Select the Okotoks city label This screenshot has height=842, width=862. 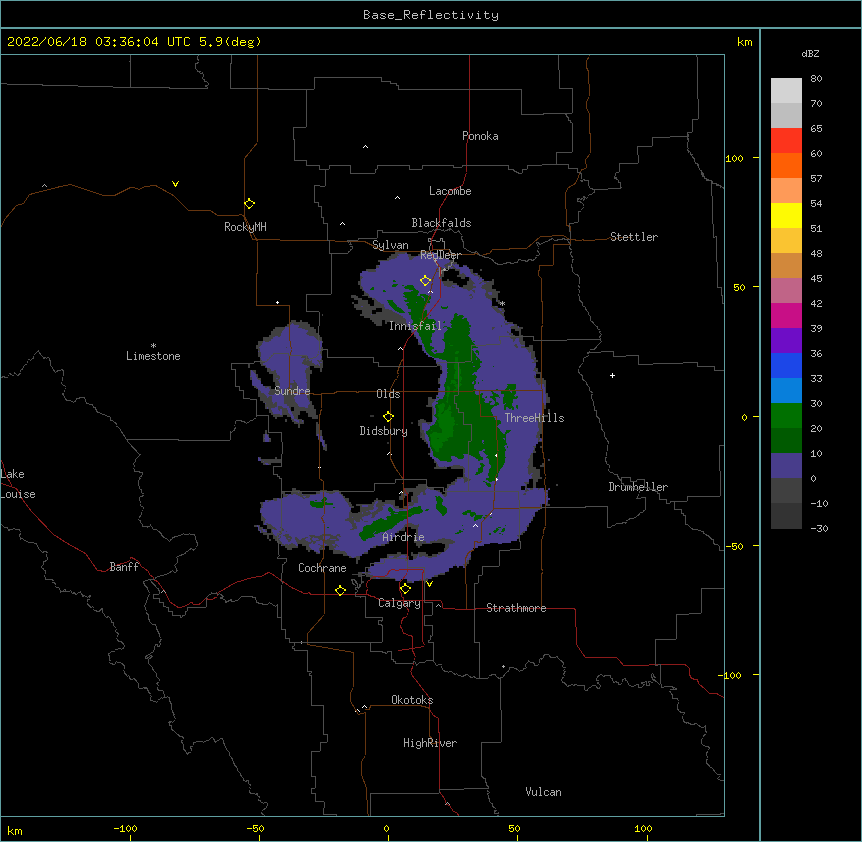(412, 700)
